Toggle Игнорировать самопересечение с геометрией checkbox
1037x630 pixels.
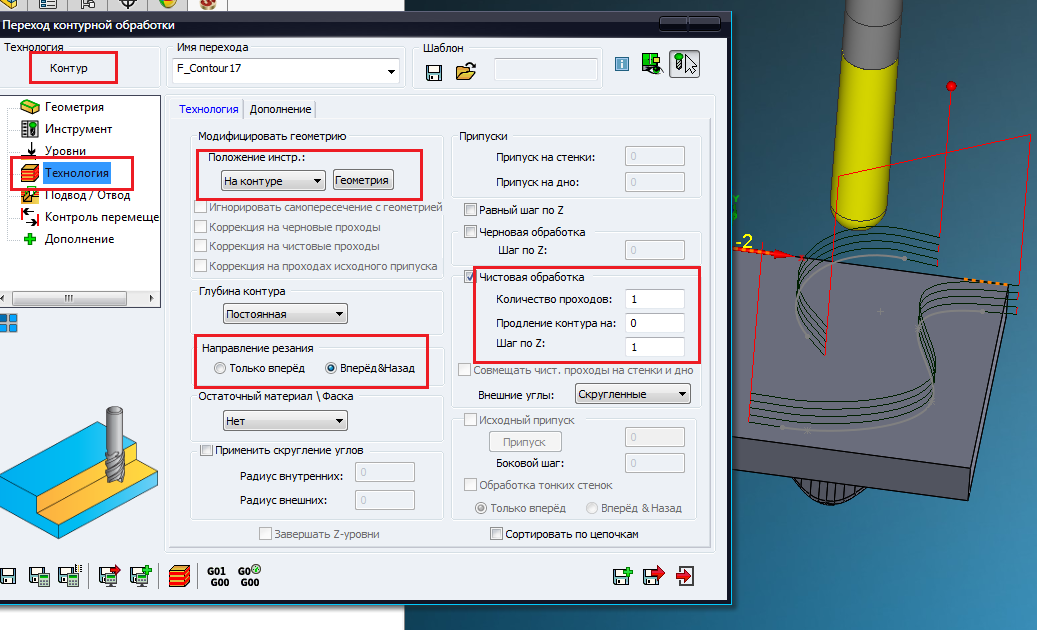coord(200,207)
